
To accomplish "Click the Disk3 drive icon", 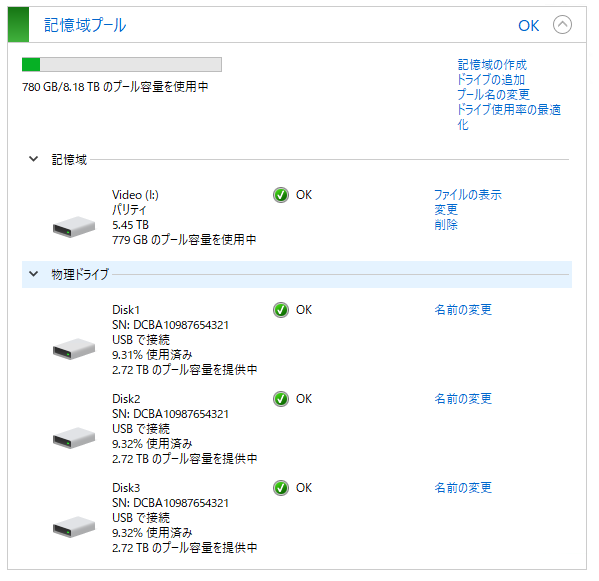I will pos(74,527).
